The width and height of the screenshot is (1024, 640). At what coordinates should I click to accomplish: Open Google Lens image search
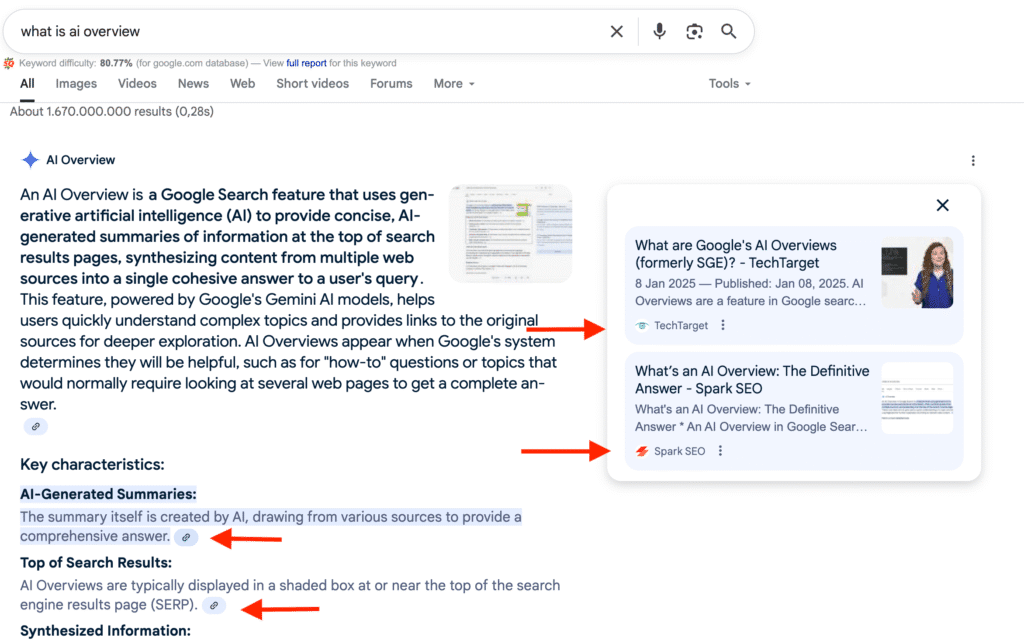tap(694, 32)
